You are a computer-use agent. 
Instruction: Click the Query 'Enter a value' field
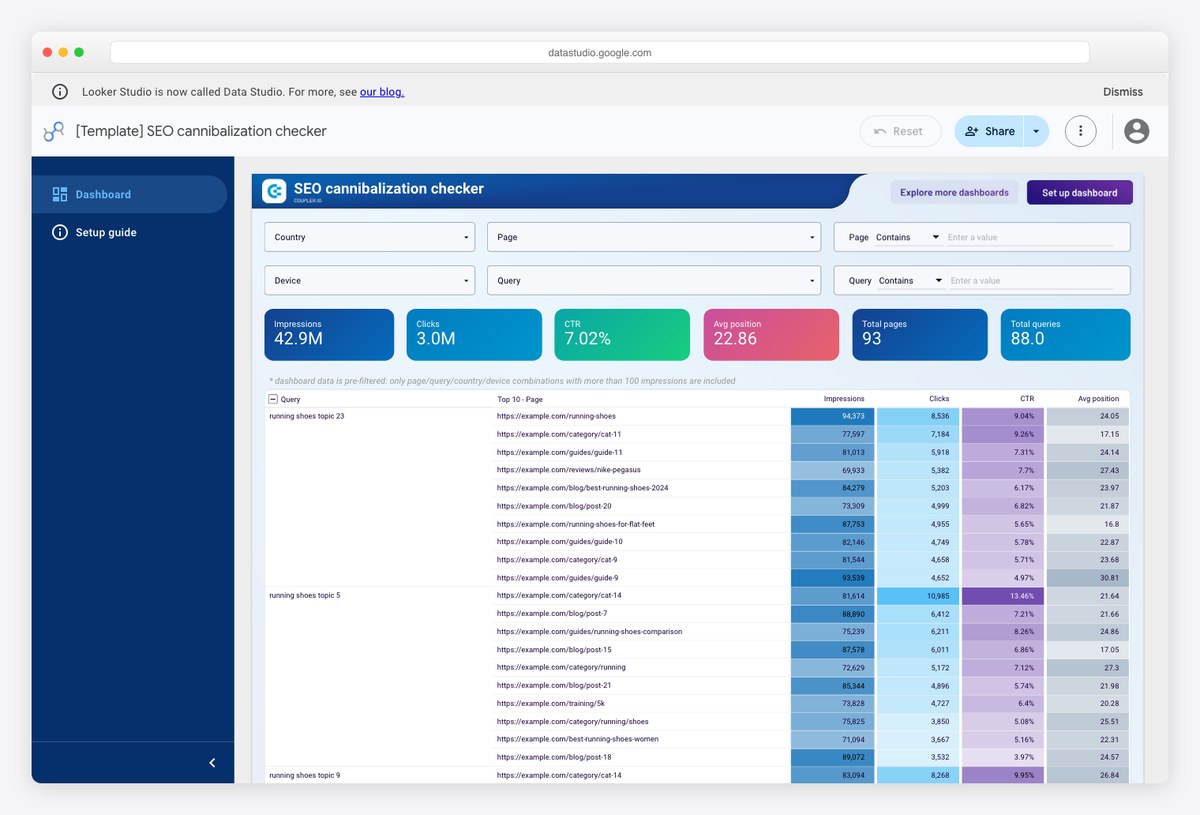click(1032, 280)
